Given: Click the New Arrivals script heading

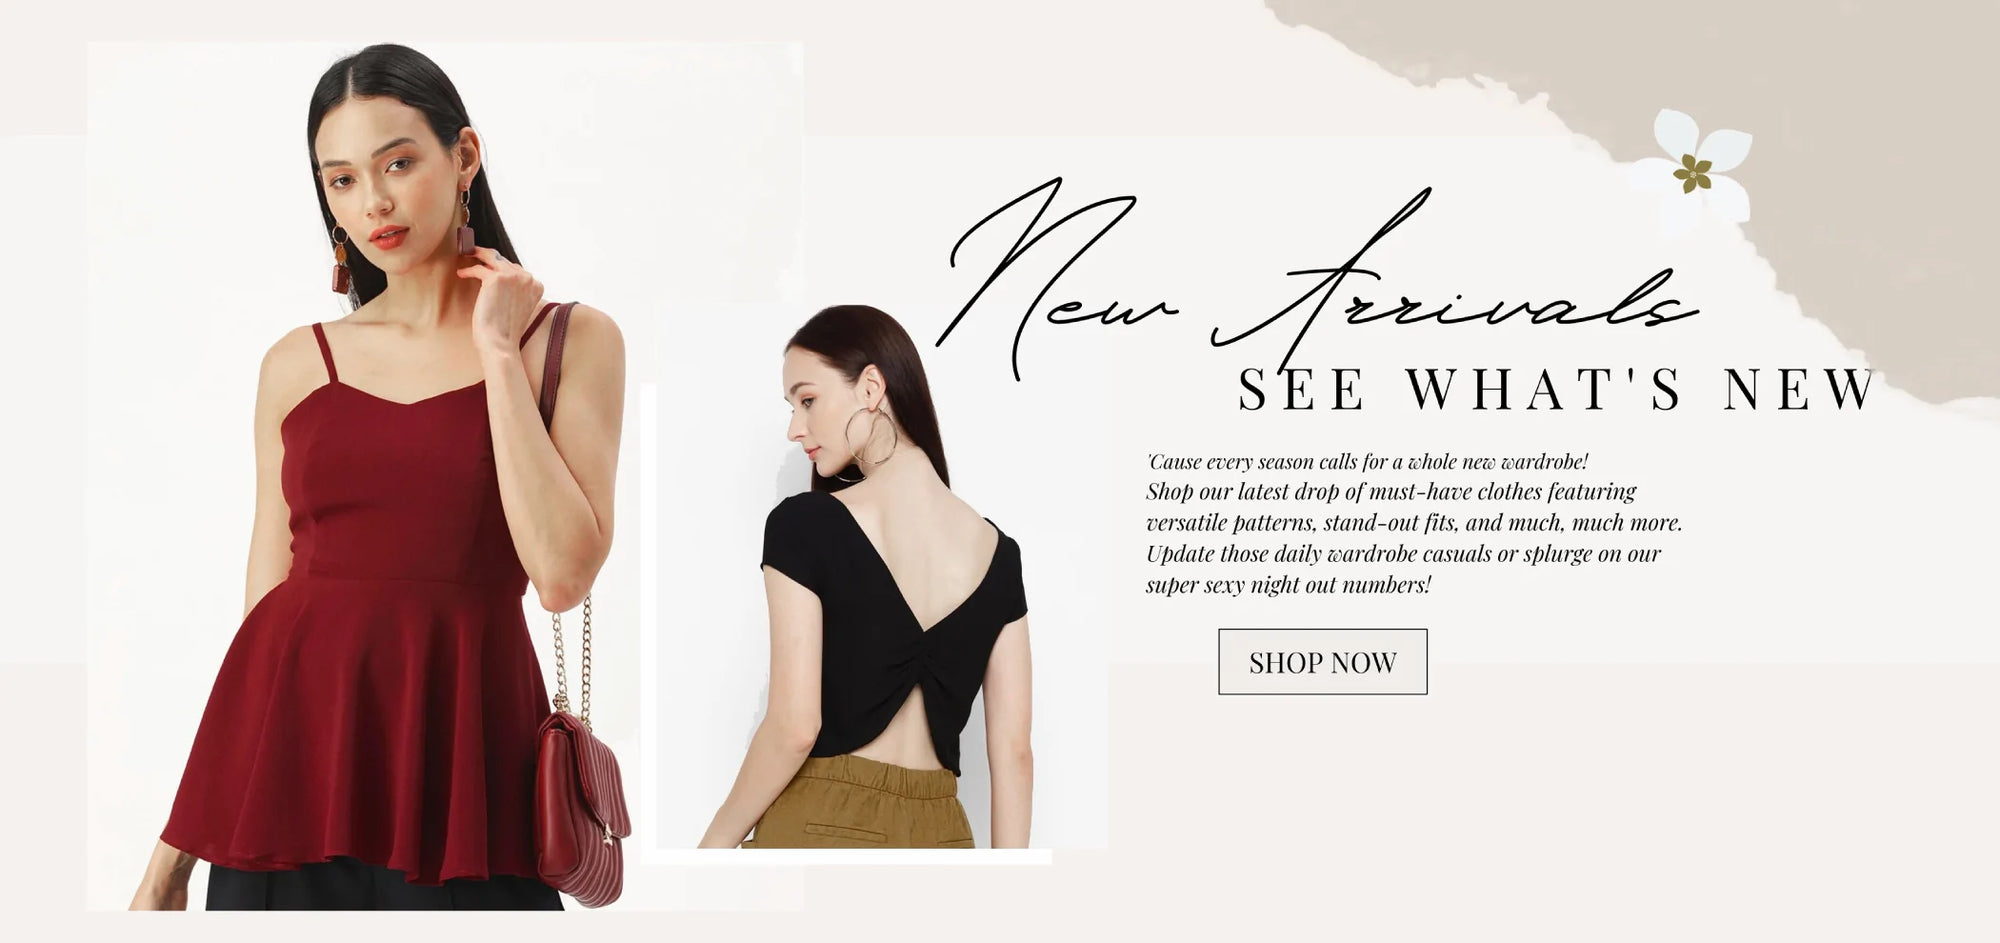Looking at the screenshot, I should [1315, 275].
